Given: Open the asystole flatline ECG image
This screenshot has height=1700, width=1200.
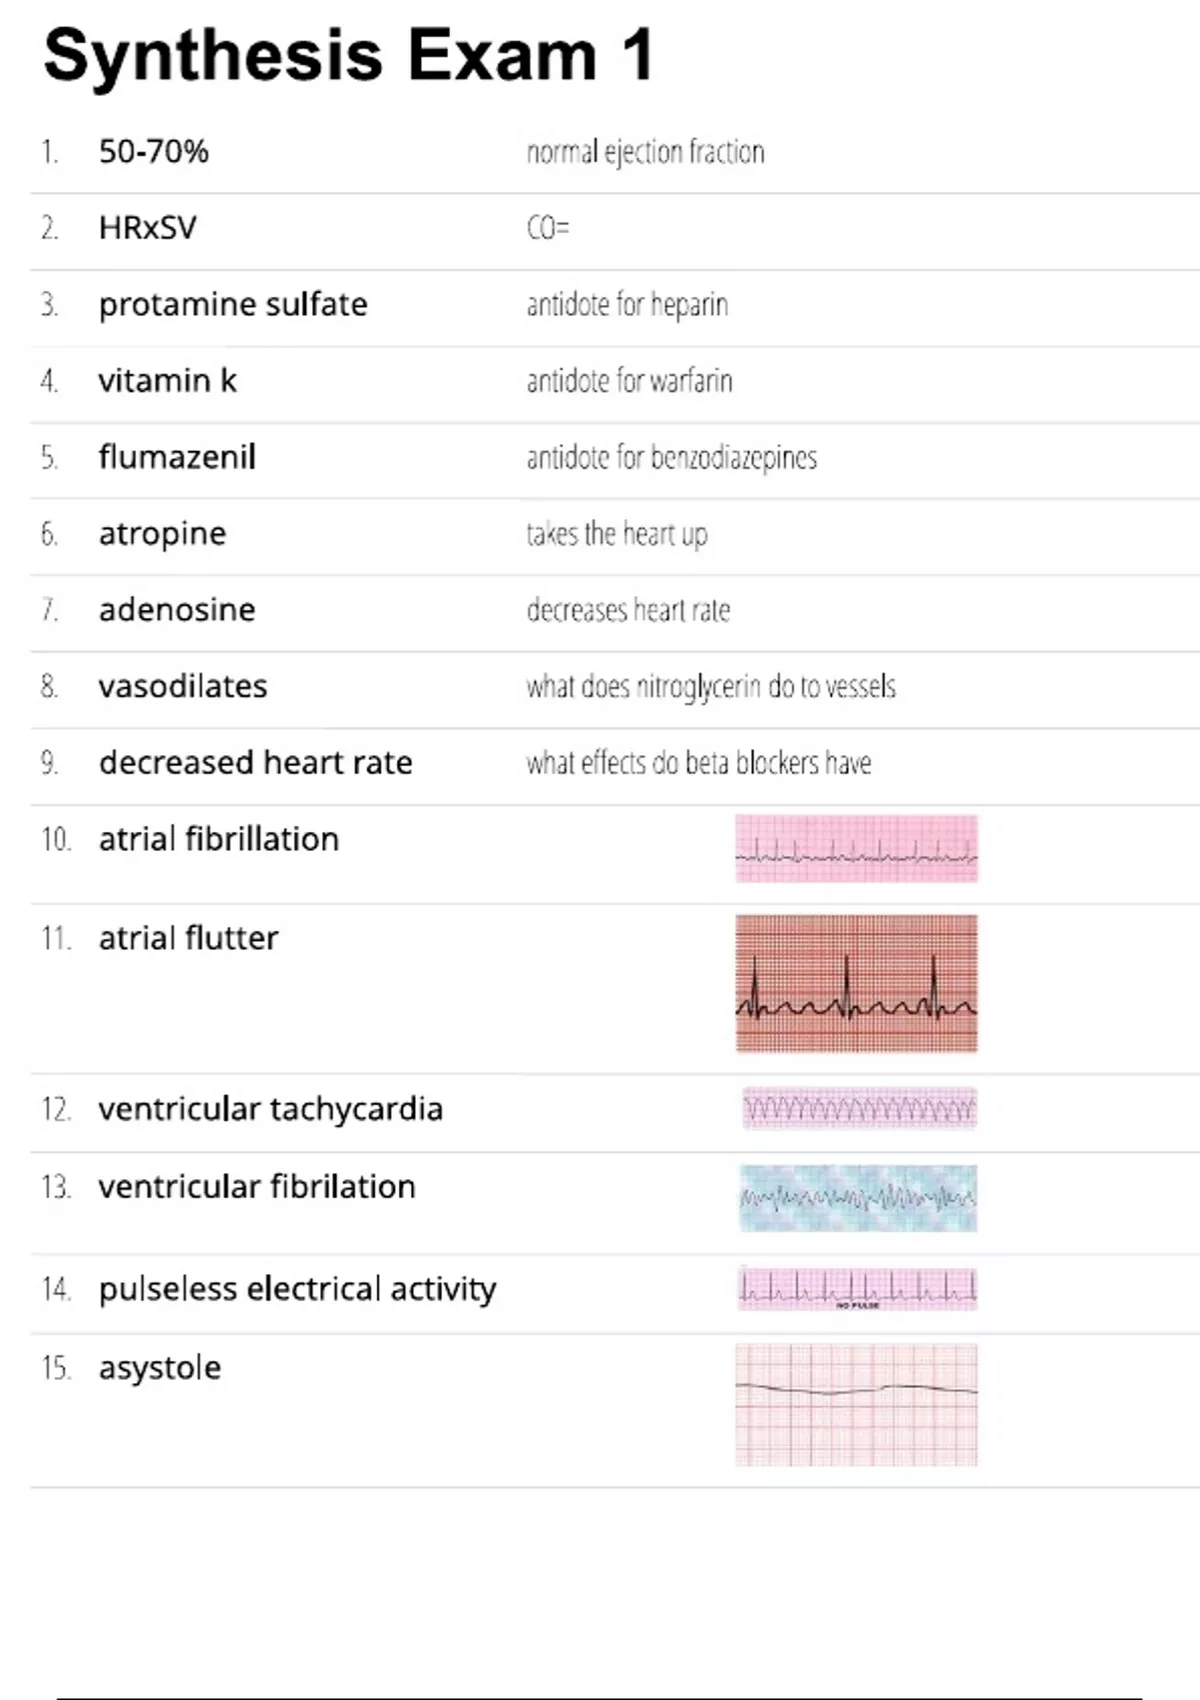Looking at the screenshot, I should [857, 1405].
